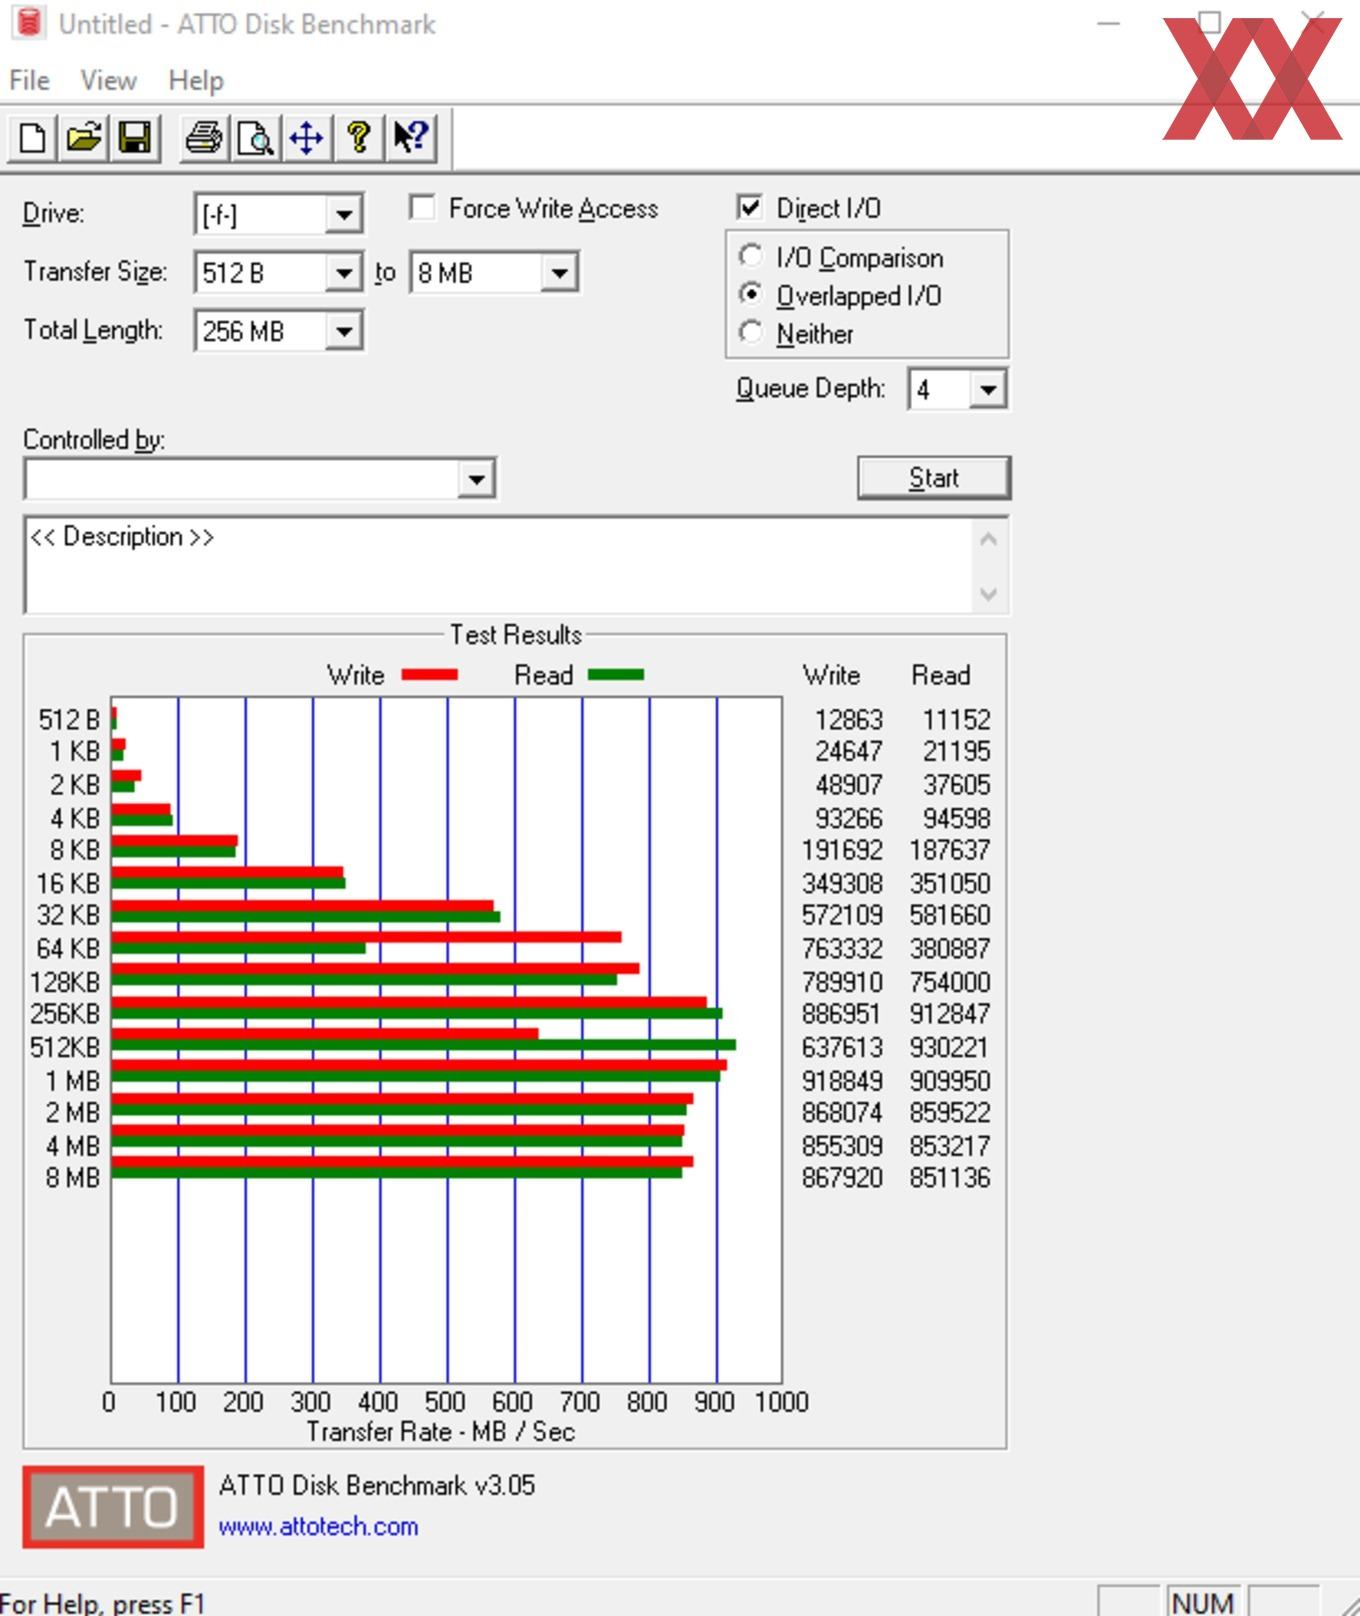This screenshot has width=1360, height=1616.
Task: Select the Overlapped I/O radio button
Action: [750, 294]
